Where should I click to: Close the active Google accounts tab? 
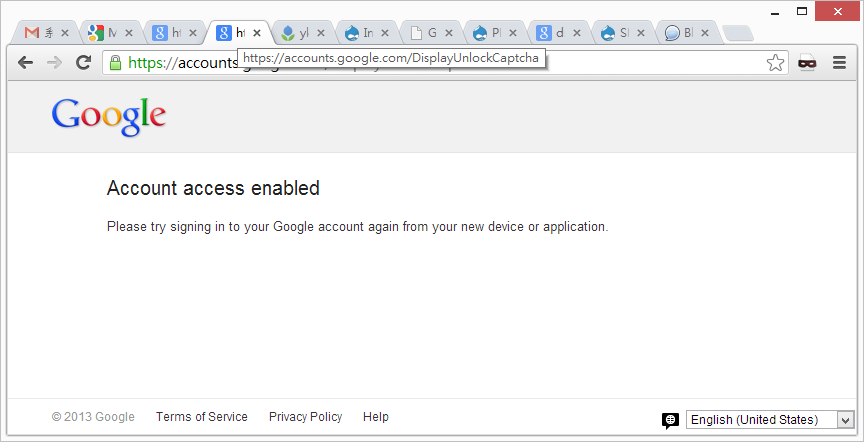(x=257, y=33)
